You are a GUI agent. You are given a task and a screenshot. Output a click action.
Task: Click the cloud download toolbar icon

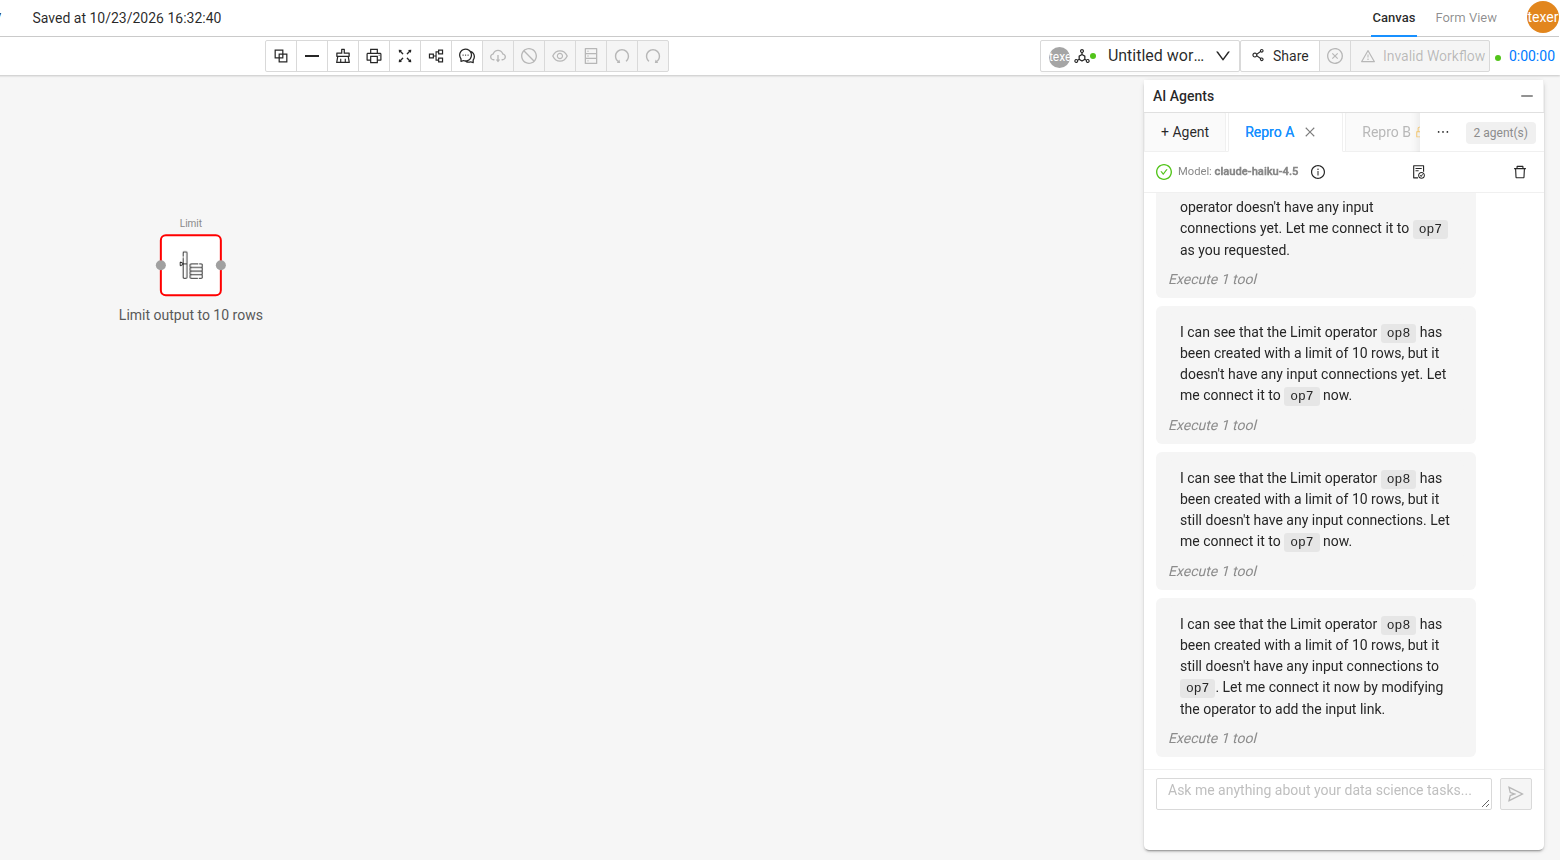[x=498, y=56]
